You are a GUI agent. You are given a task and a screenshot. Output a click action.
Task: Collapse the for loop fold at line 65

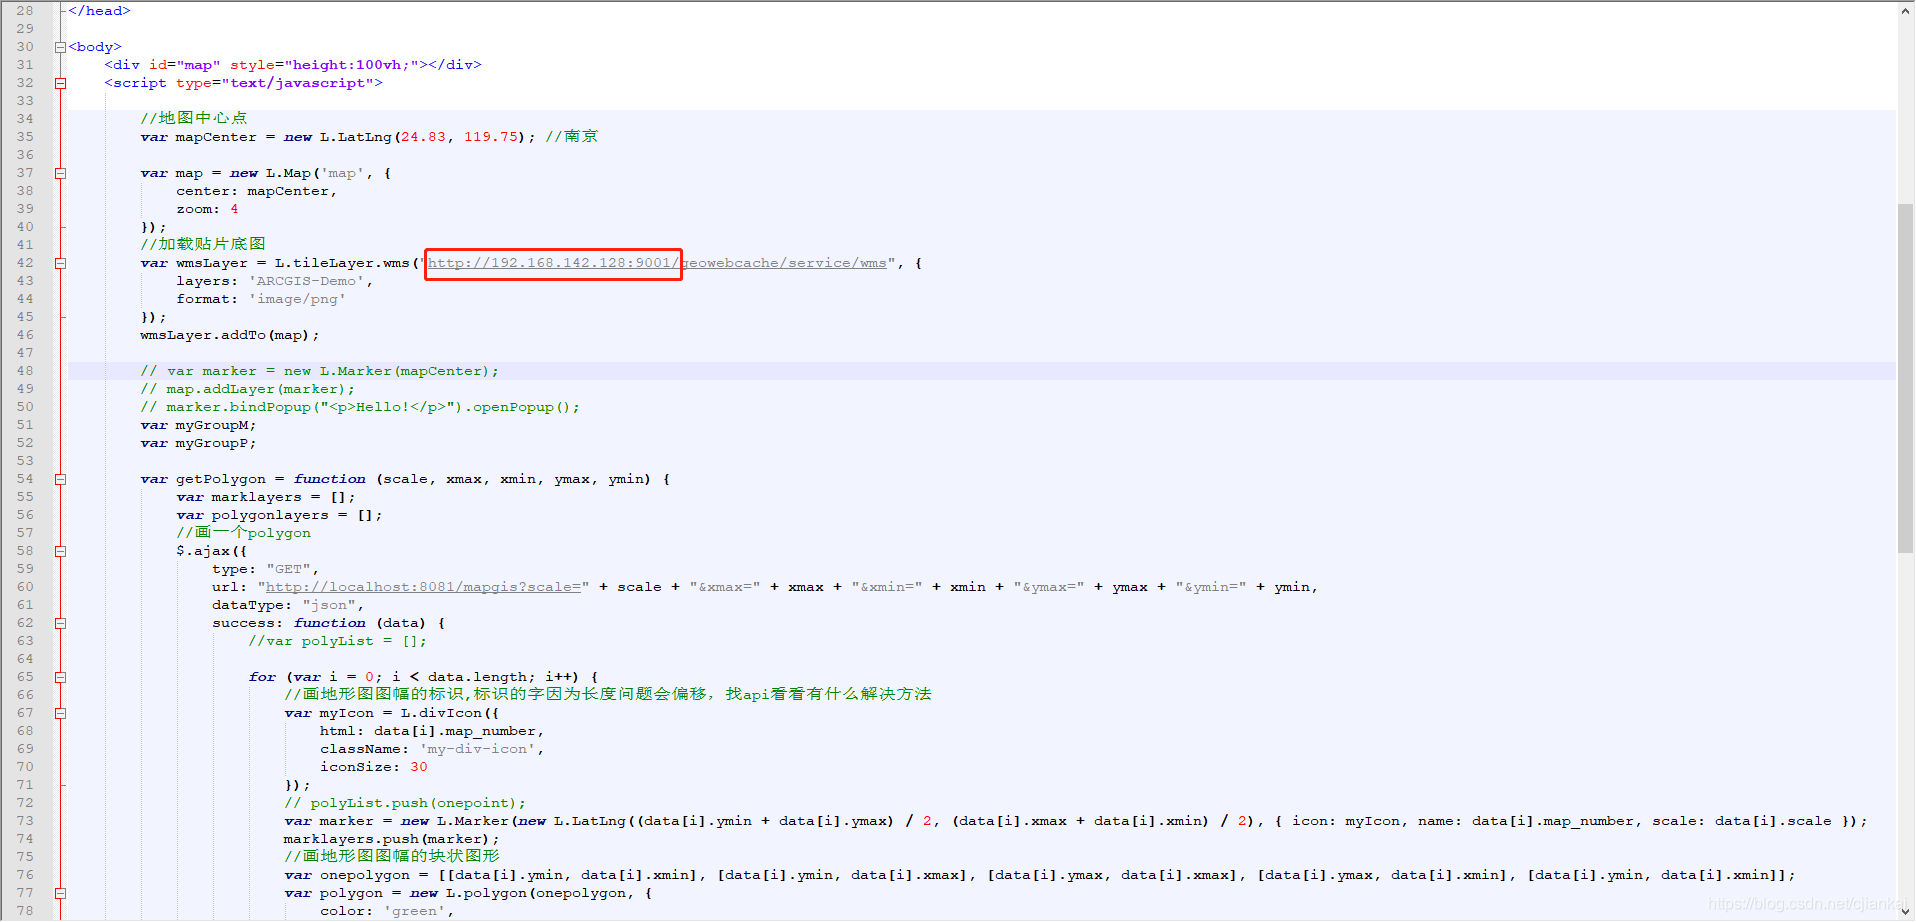click(x=60, y=677)
